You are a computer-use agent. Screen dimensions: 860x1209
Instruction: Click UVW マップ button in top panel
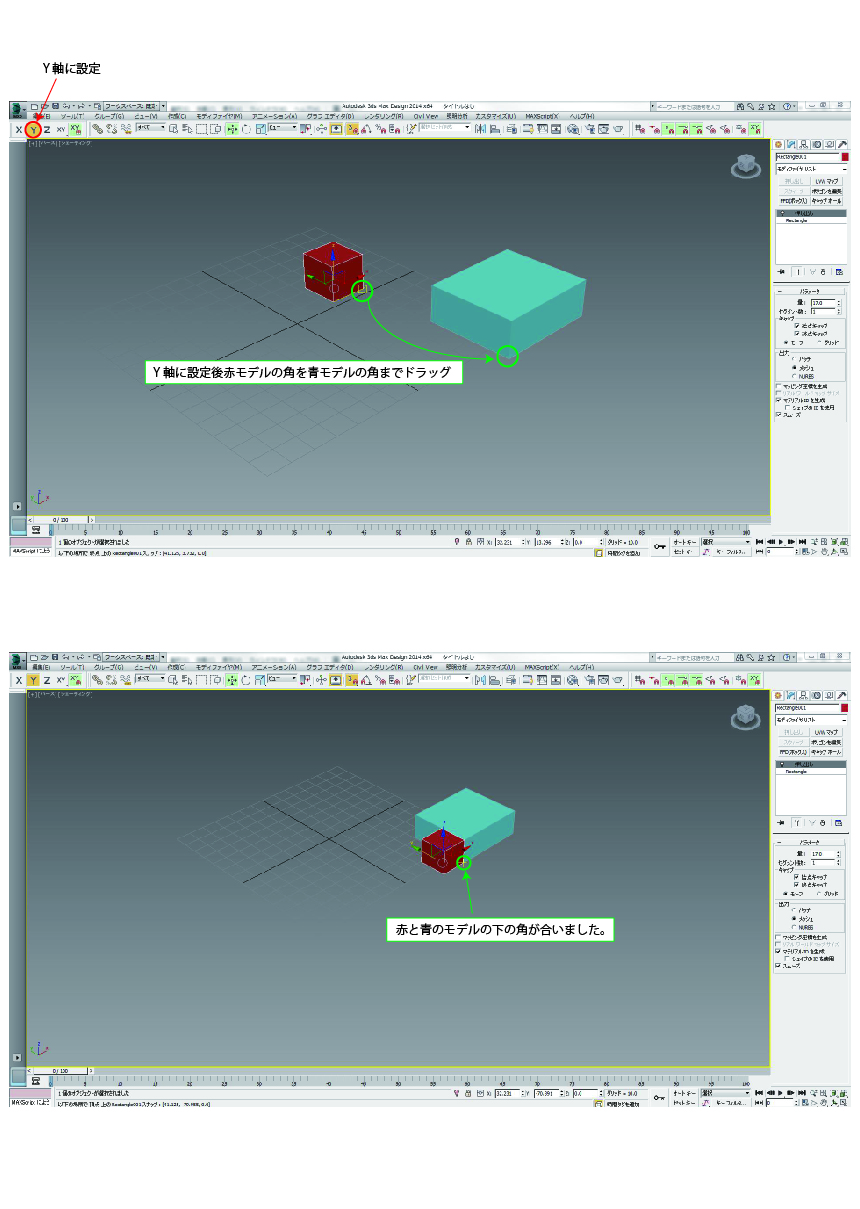click(x=827, y=181)
